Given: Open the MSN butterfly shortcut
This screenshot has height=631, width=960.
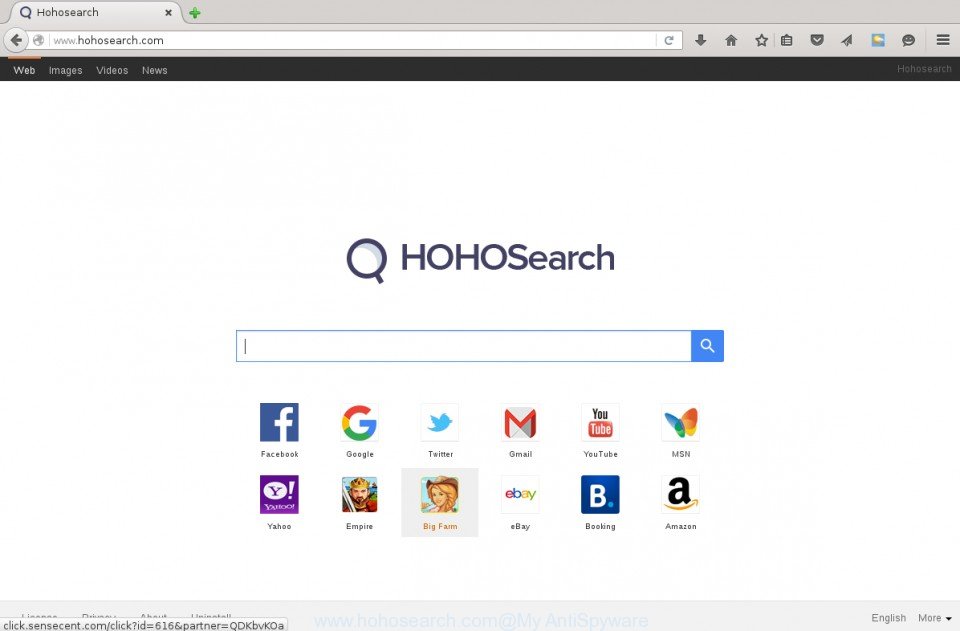Looking at the screenshot, I should 681,422.
